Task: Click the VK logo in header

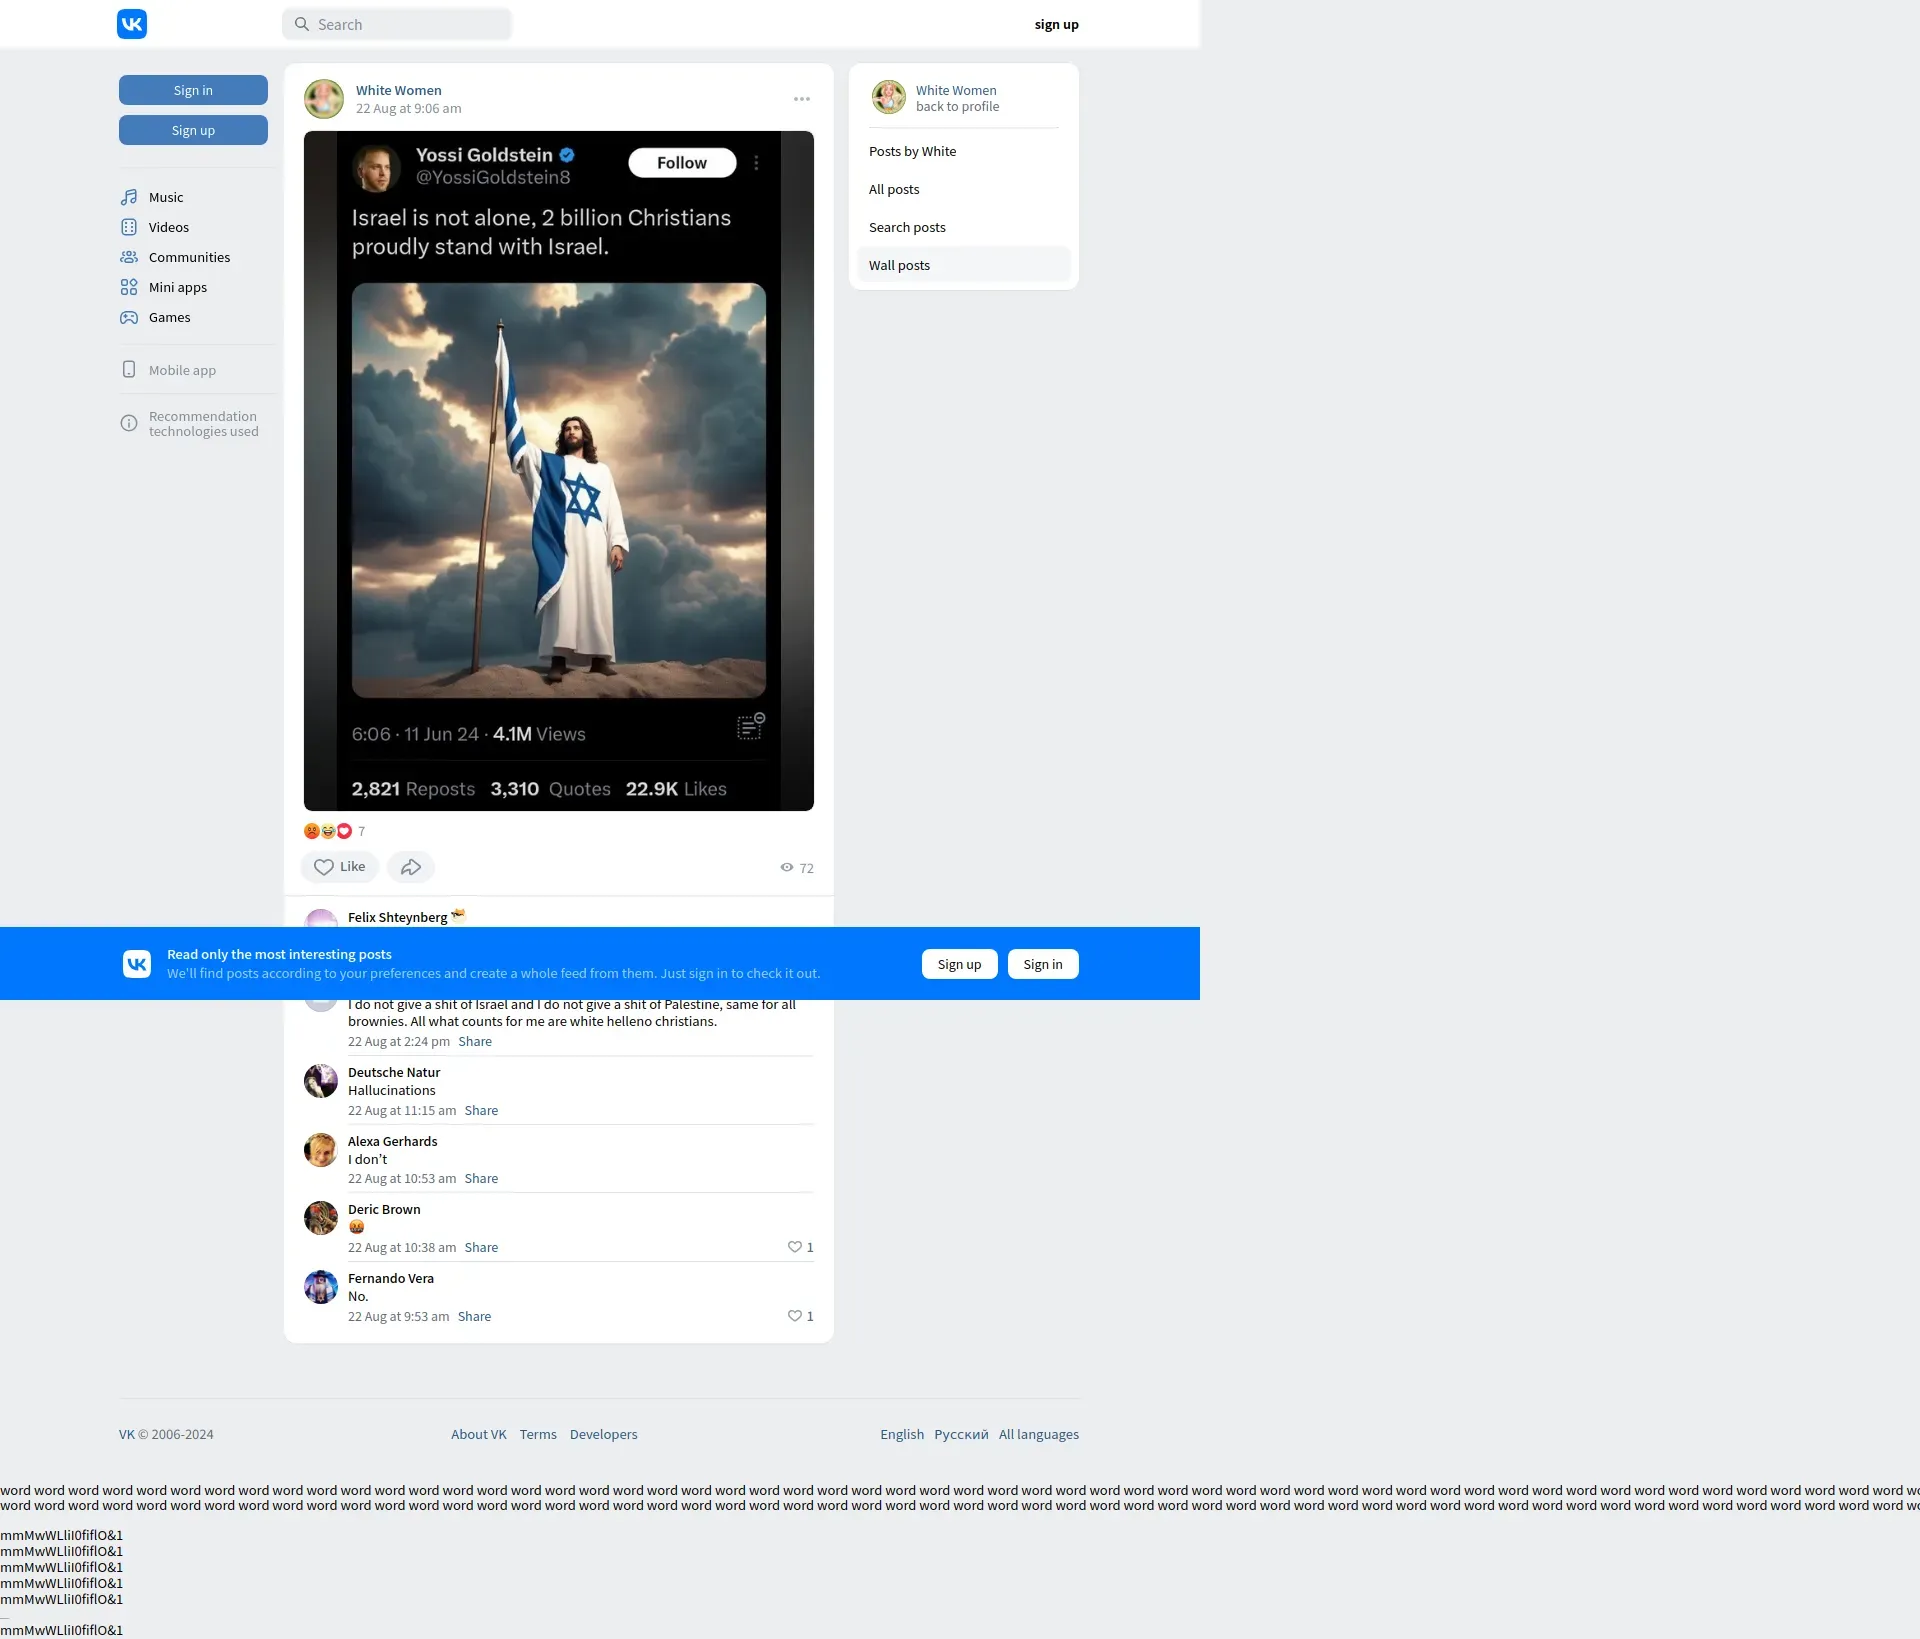Action: coord(132,24)
